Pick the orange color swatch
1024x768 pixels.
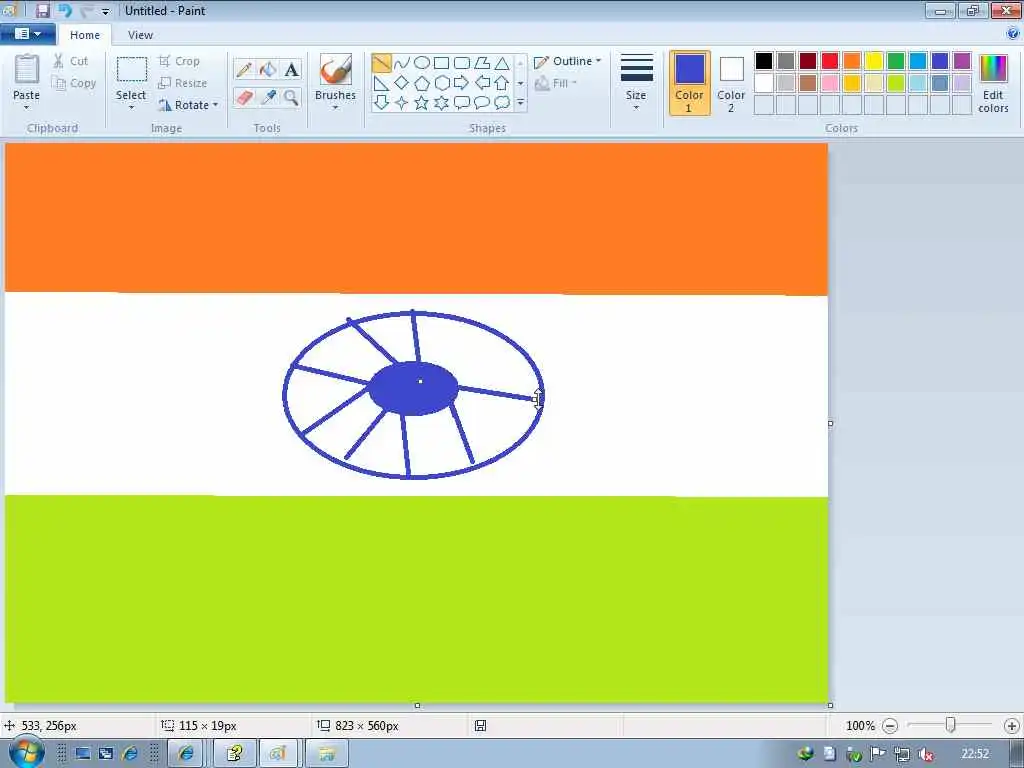[x=852, y=61]
